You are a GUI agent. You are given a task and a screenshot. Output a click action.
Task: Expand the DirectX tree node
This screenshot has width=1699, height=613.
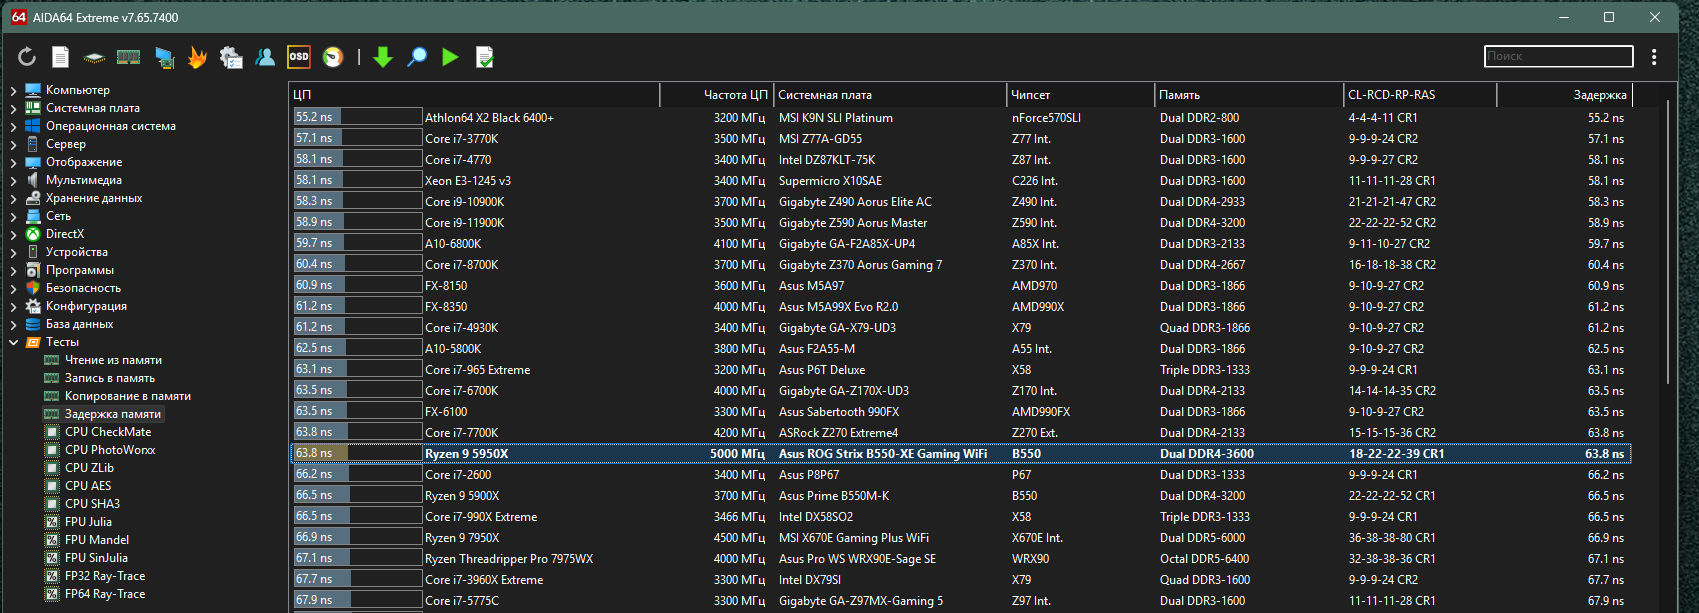click(13, 234)
